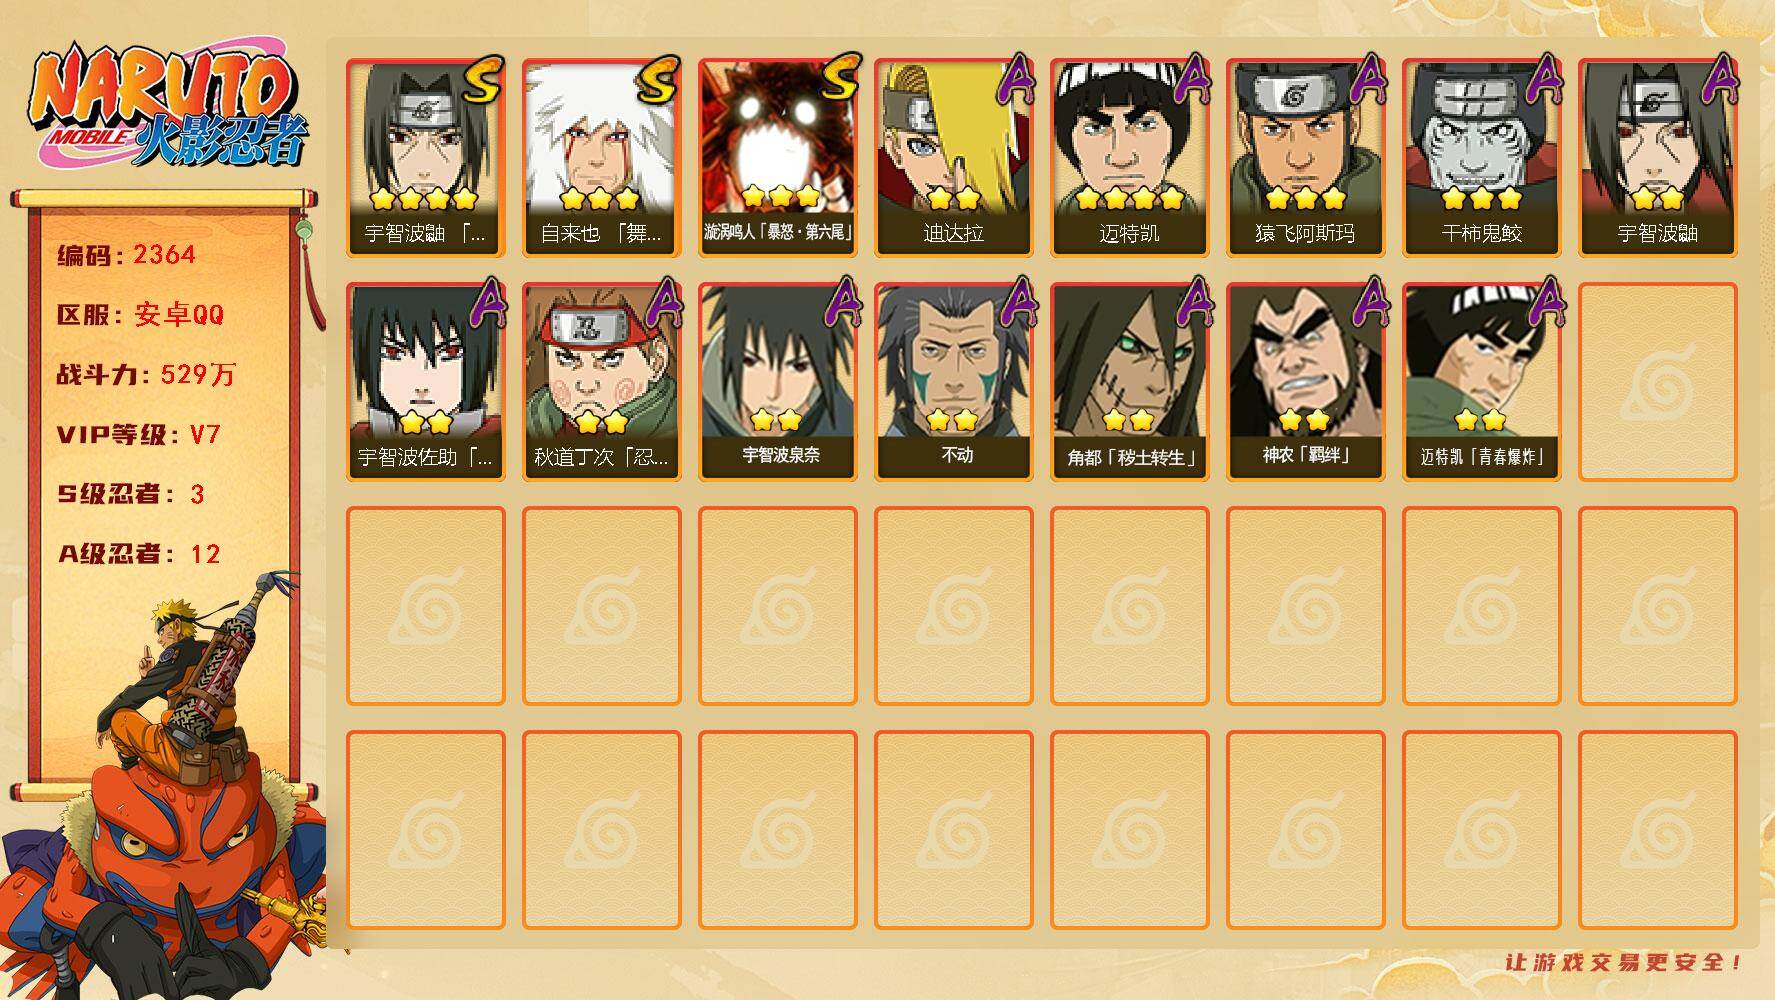The image size is (1775, 1000).
Task: Click the 战斗力: 529万 stat line
Action: [x=146, y=375]
